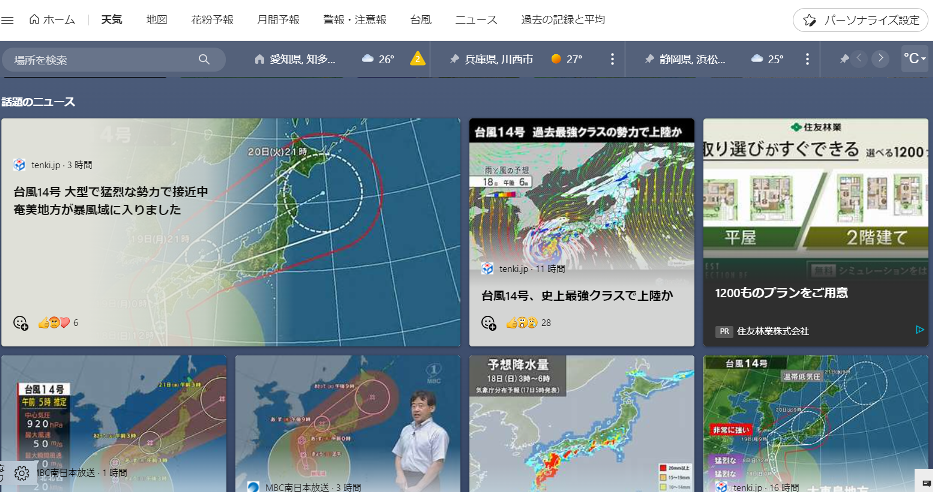Click the 住友林業株式会社 advertiser name
The width and height of the screenshot is (933, 492).
coord(772,331)
